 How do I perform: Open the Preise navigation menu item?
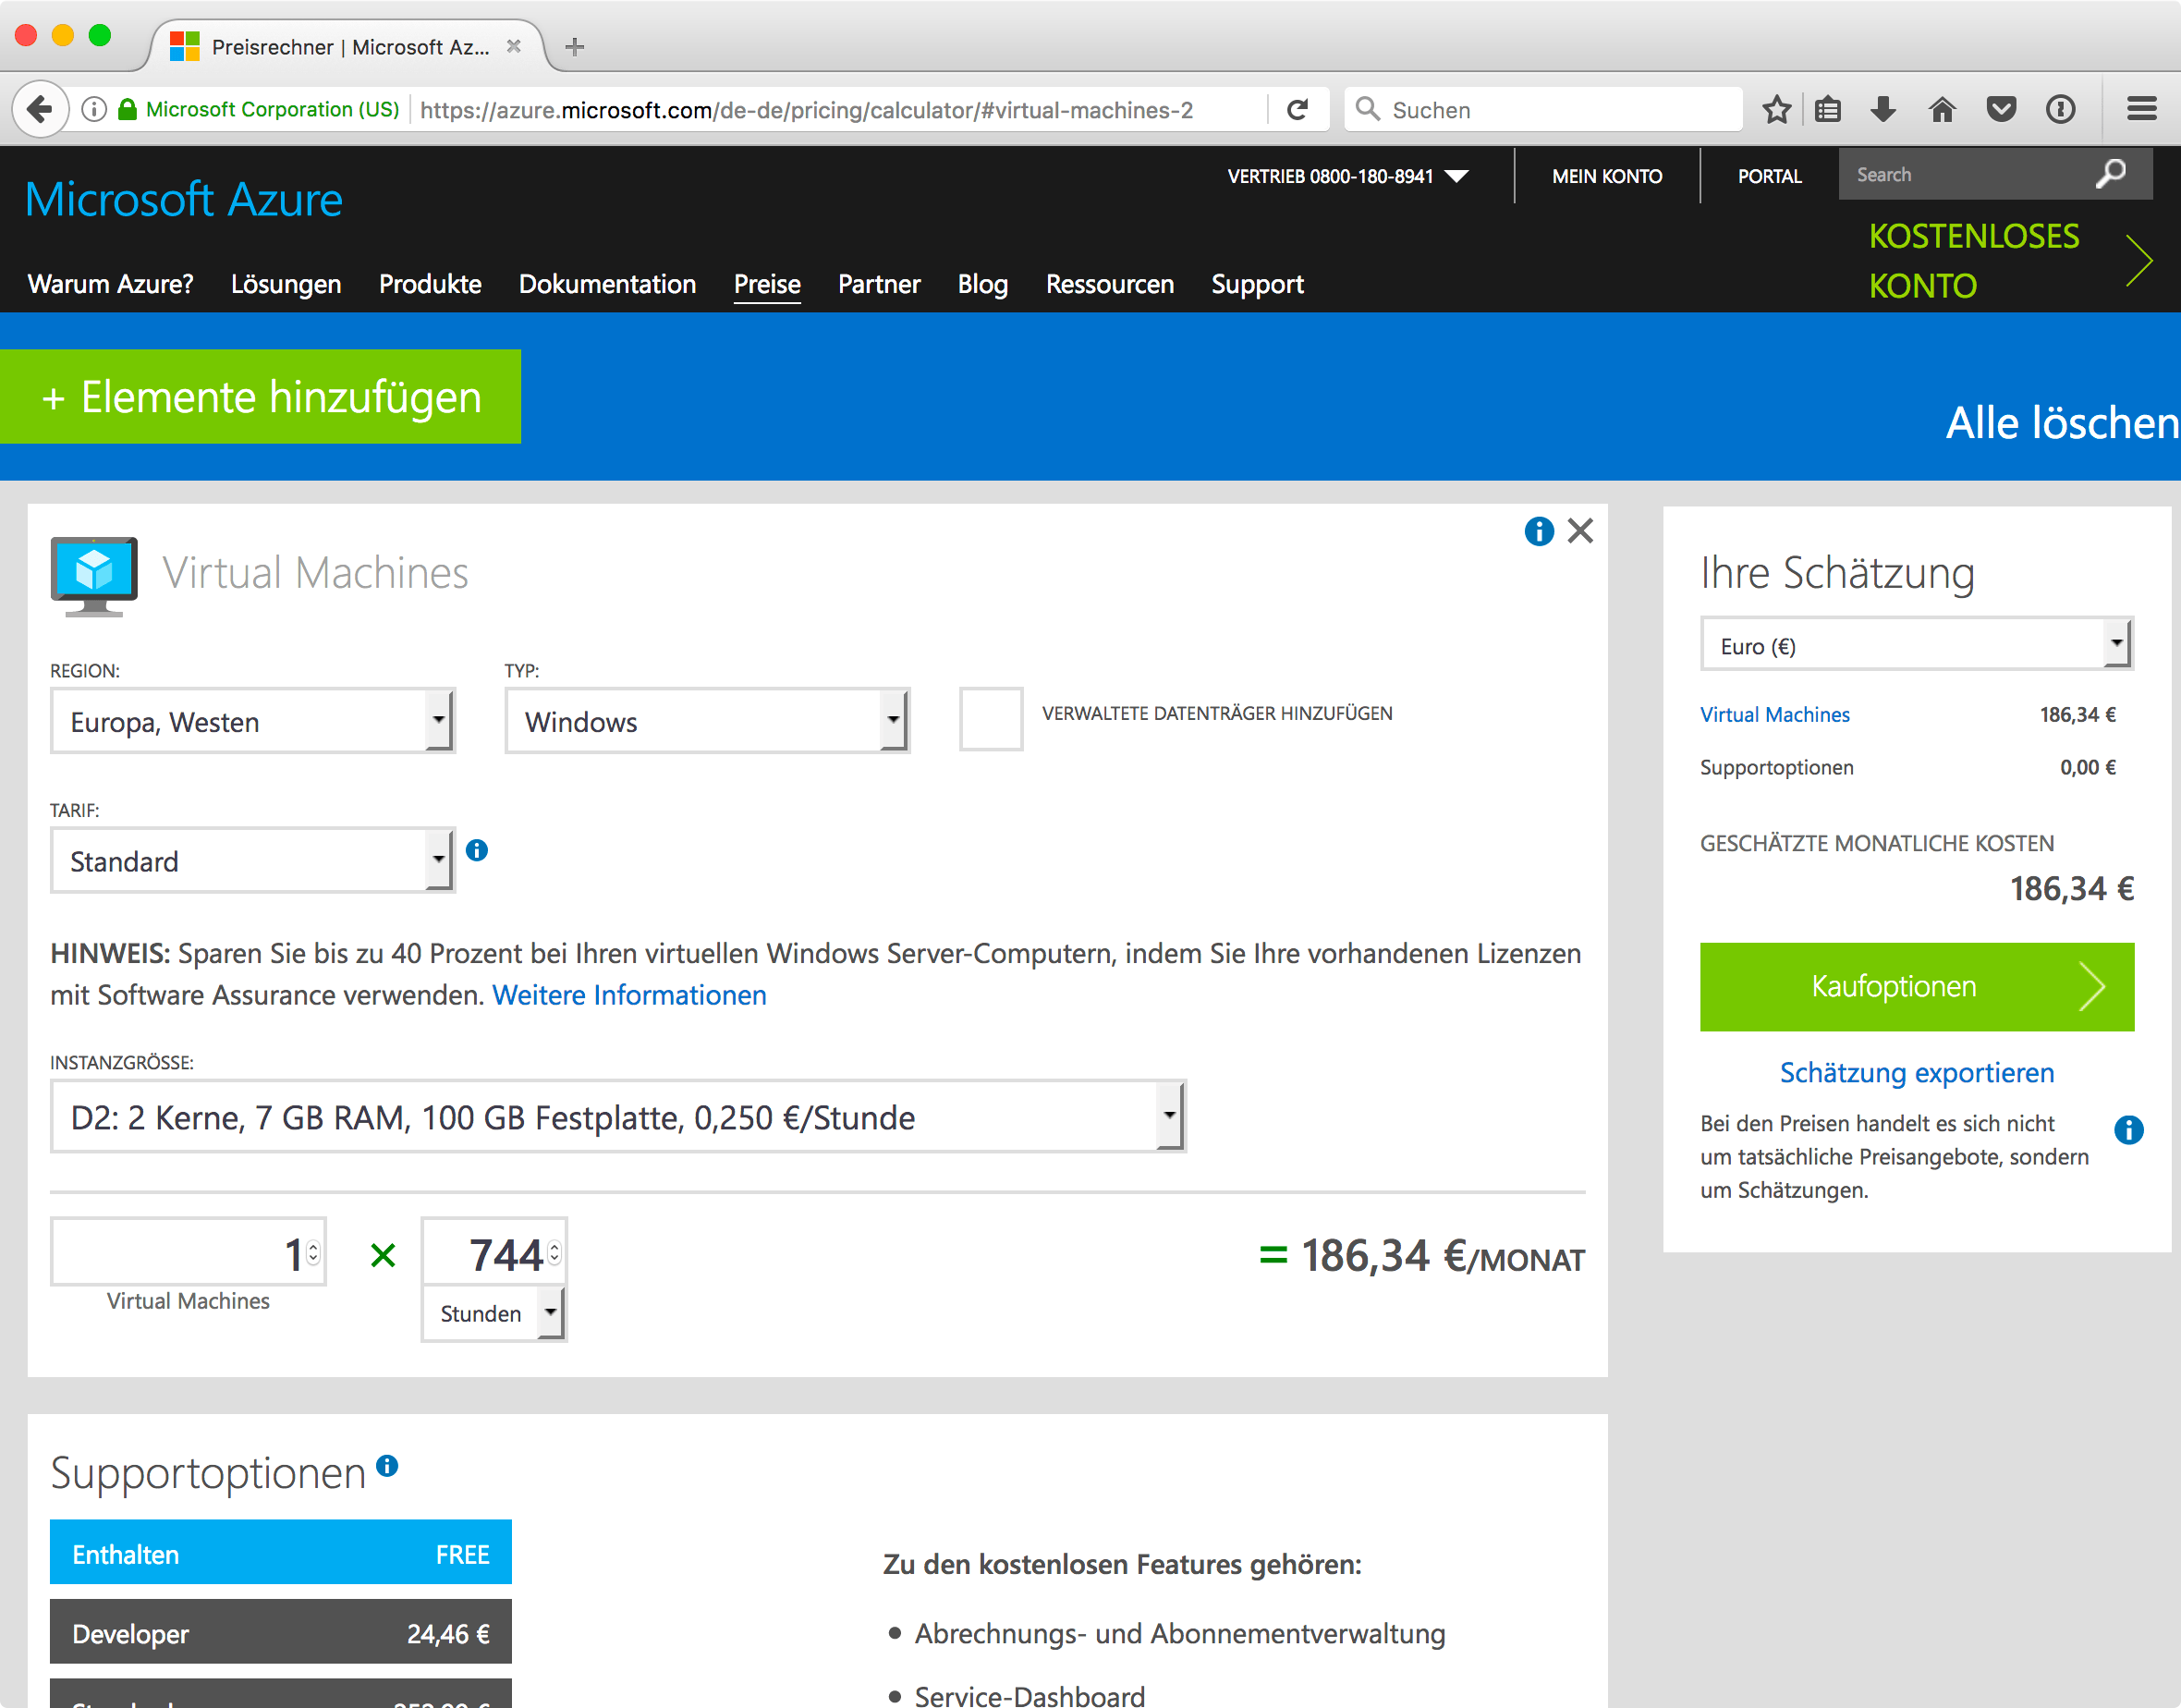pyautogui.click(x=767, y=284)
